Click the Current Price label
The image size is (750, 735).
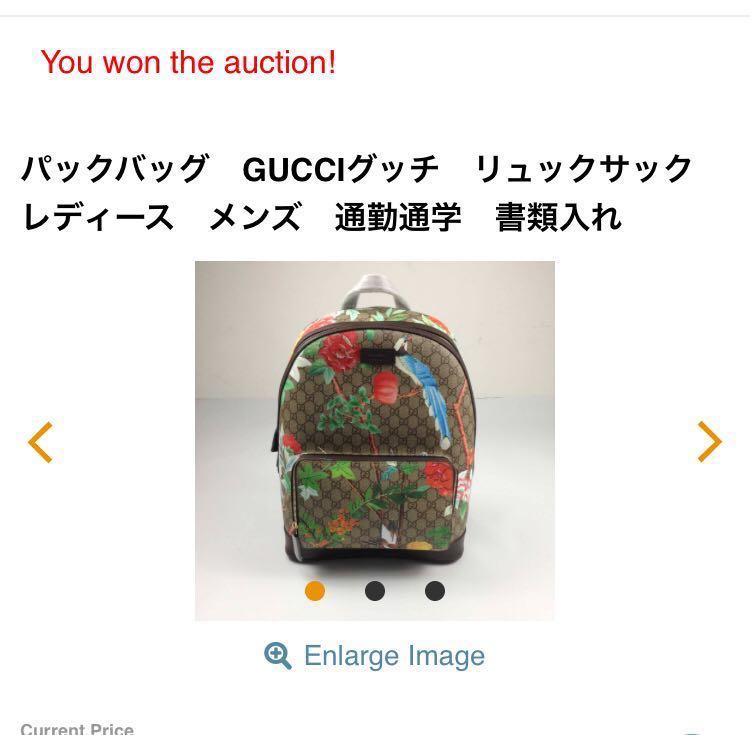tap(77, 729)
